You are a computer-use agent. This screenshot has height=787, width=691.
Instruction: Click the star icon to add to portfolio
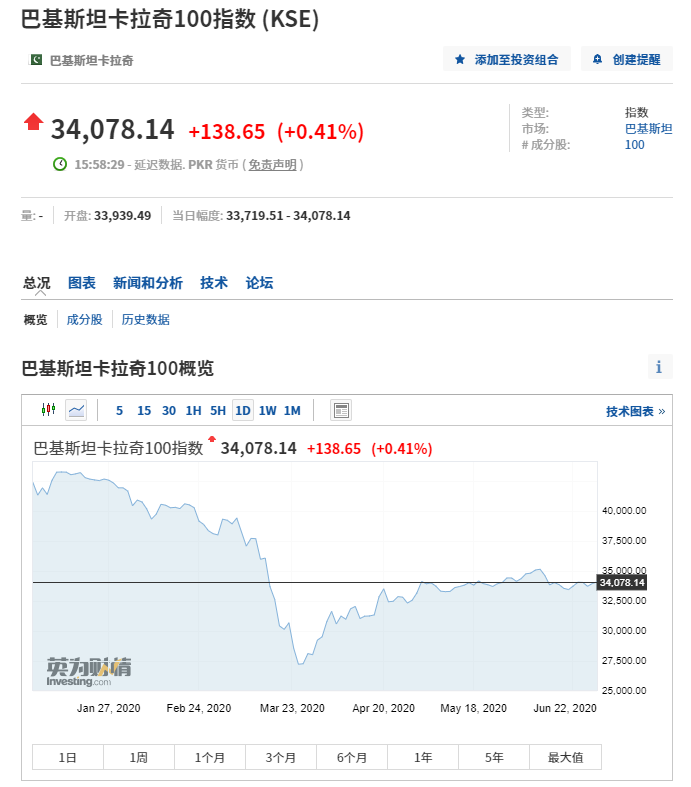pos(460,60)
